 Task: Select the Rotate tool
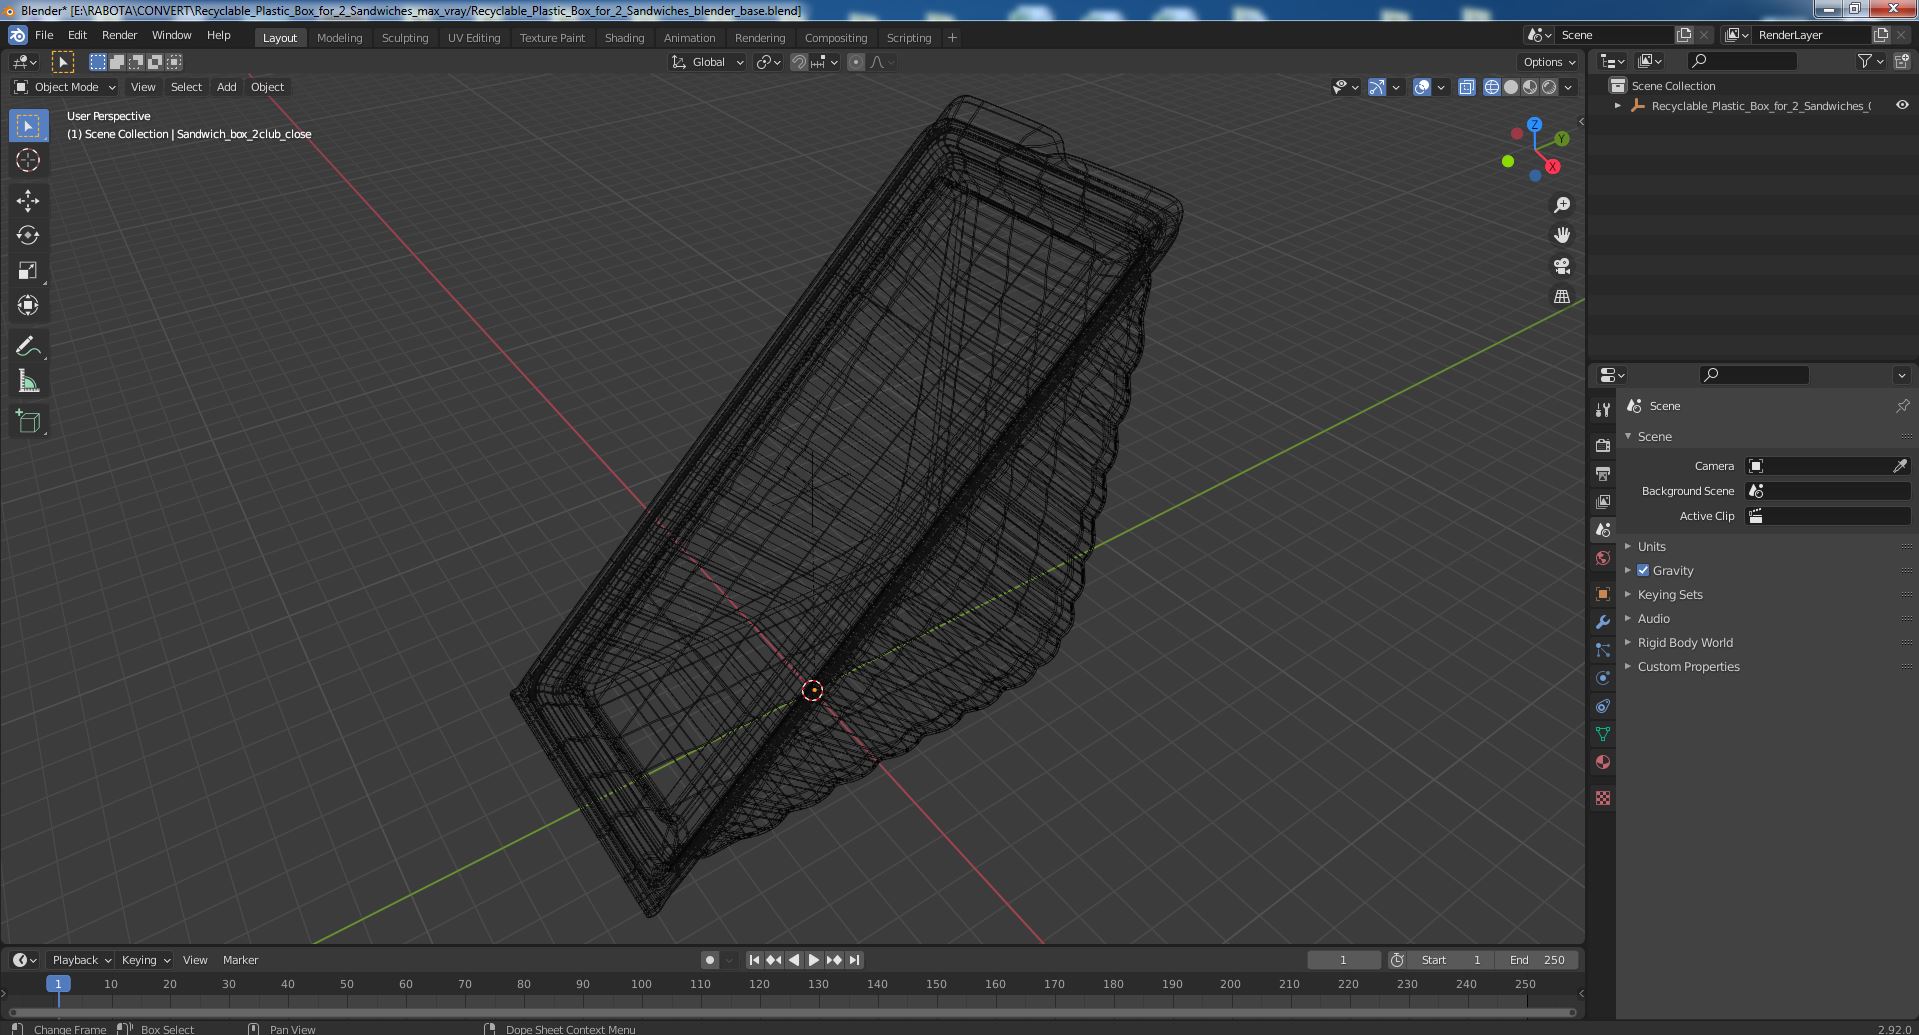click(28, 236)
